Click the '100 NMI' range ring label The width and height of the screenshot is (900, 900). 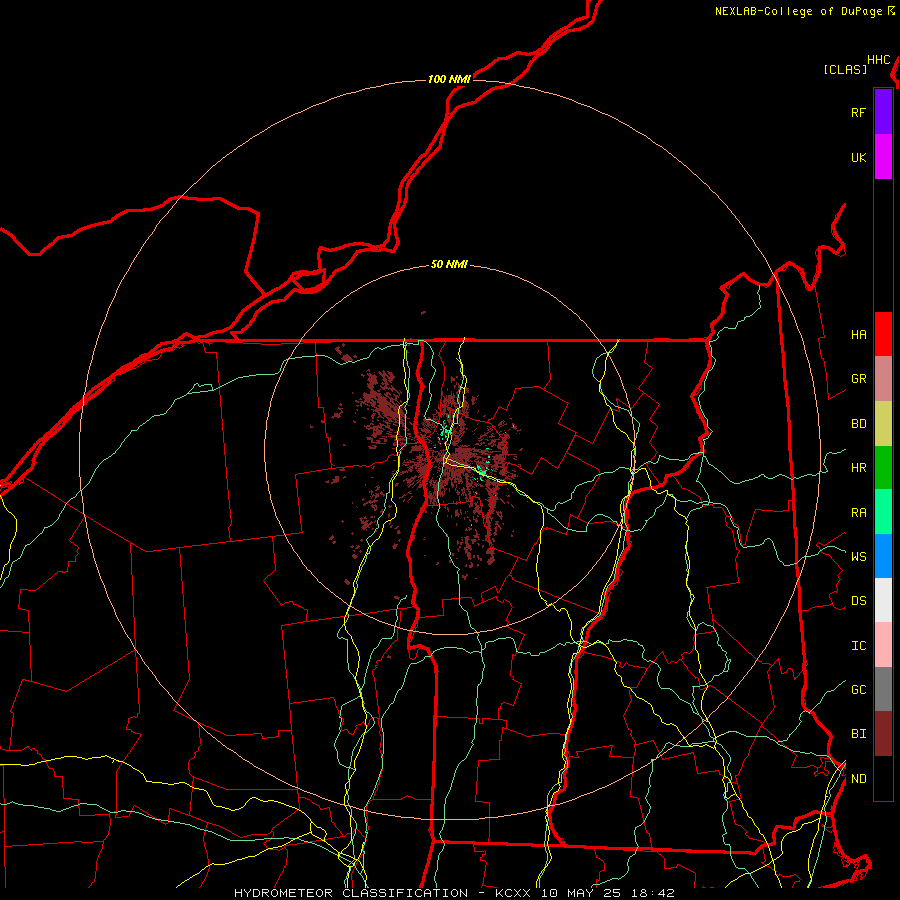click(x=449, y=79)
